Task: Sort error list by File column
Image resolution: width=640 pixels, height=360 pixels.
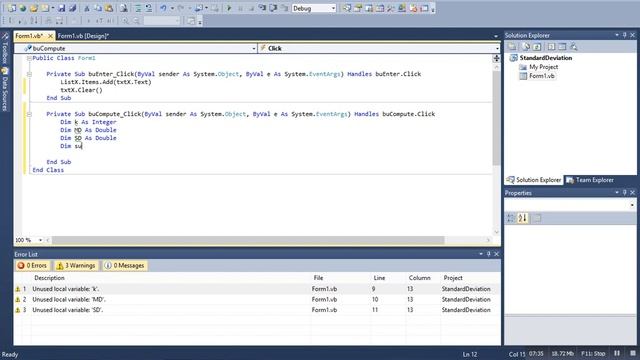Action: (318, 278)
